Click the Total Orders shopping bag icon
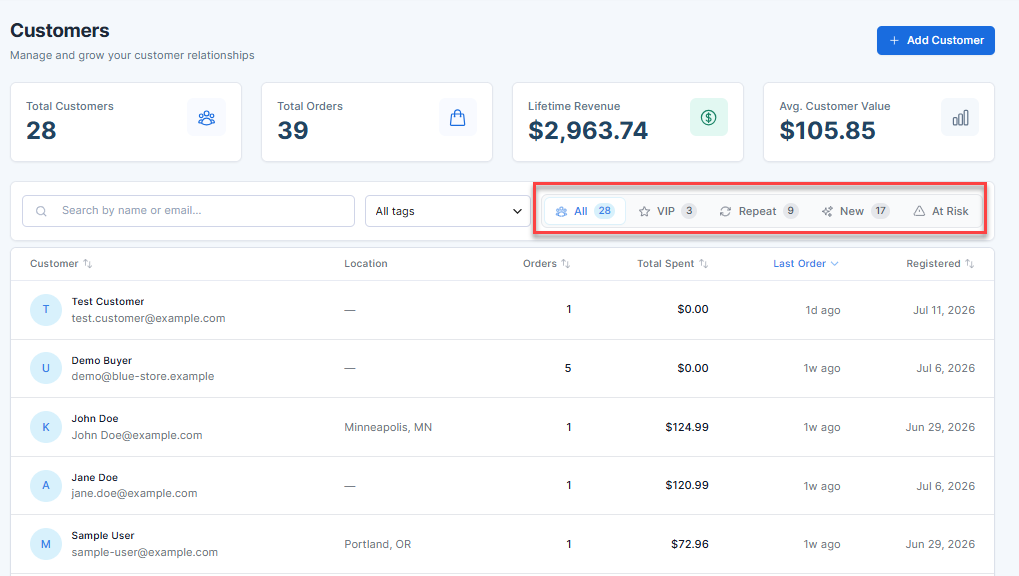 [458, 118]
